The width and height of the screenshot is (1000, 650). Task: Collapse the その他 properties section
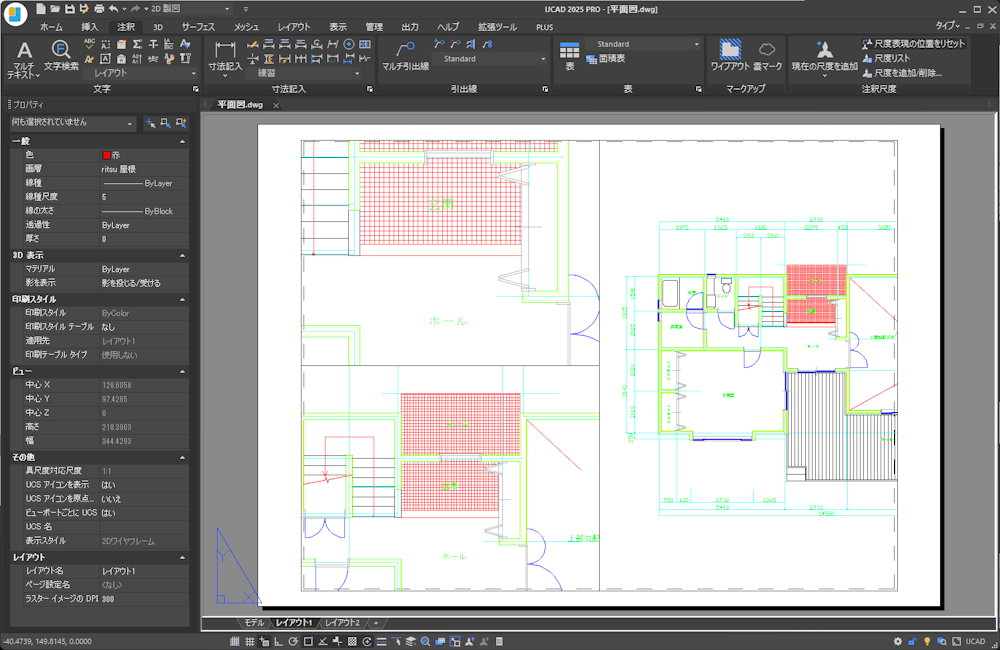tap(182, 457)
